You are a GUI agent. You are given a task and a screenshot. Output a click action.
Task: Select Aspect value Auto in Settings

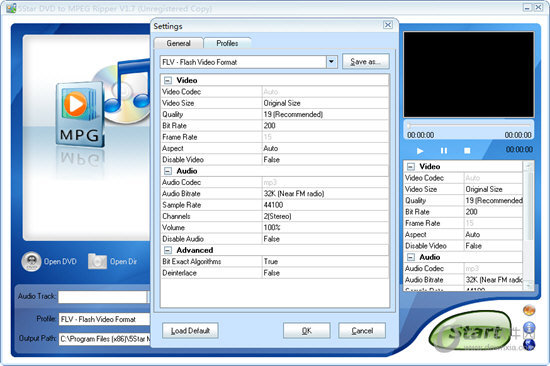(326, 148)
